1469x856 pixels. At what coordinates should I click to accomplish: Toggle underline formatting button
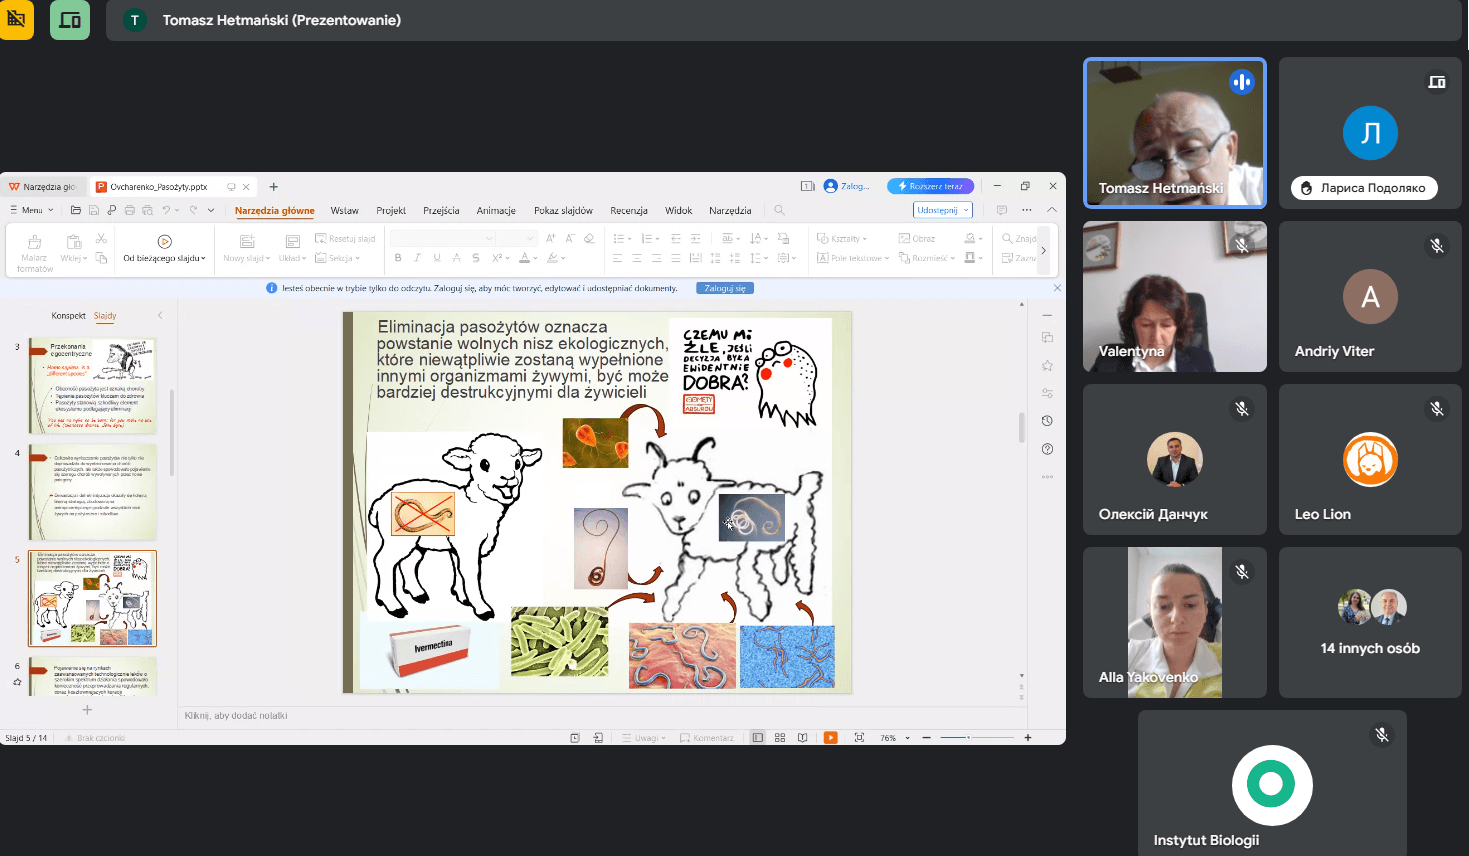point(437,258)
